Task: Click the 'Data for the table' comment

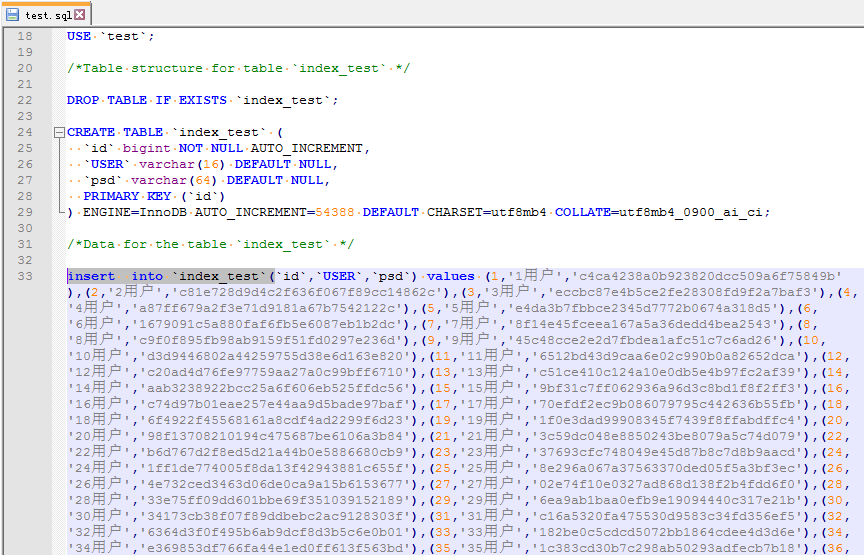Action: click(210, 244)
